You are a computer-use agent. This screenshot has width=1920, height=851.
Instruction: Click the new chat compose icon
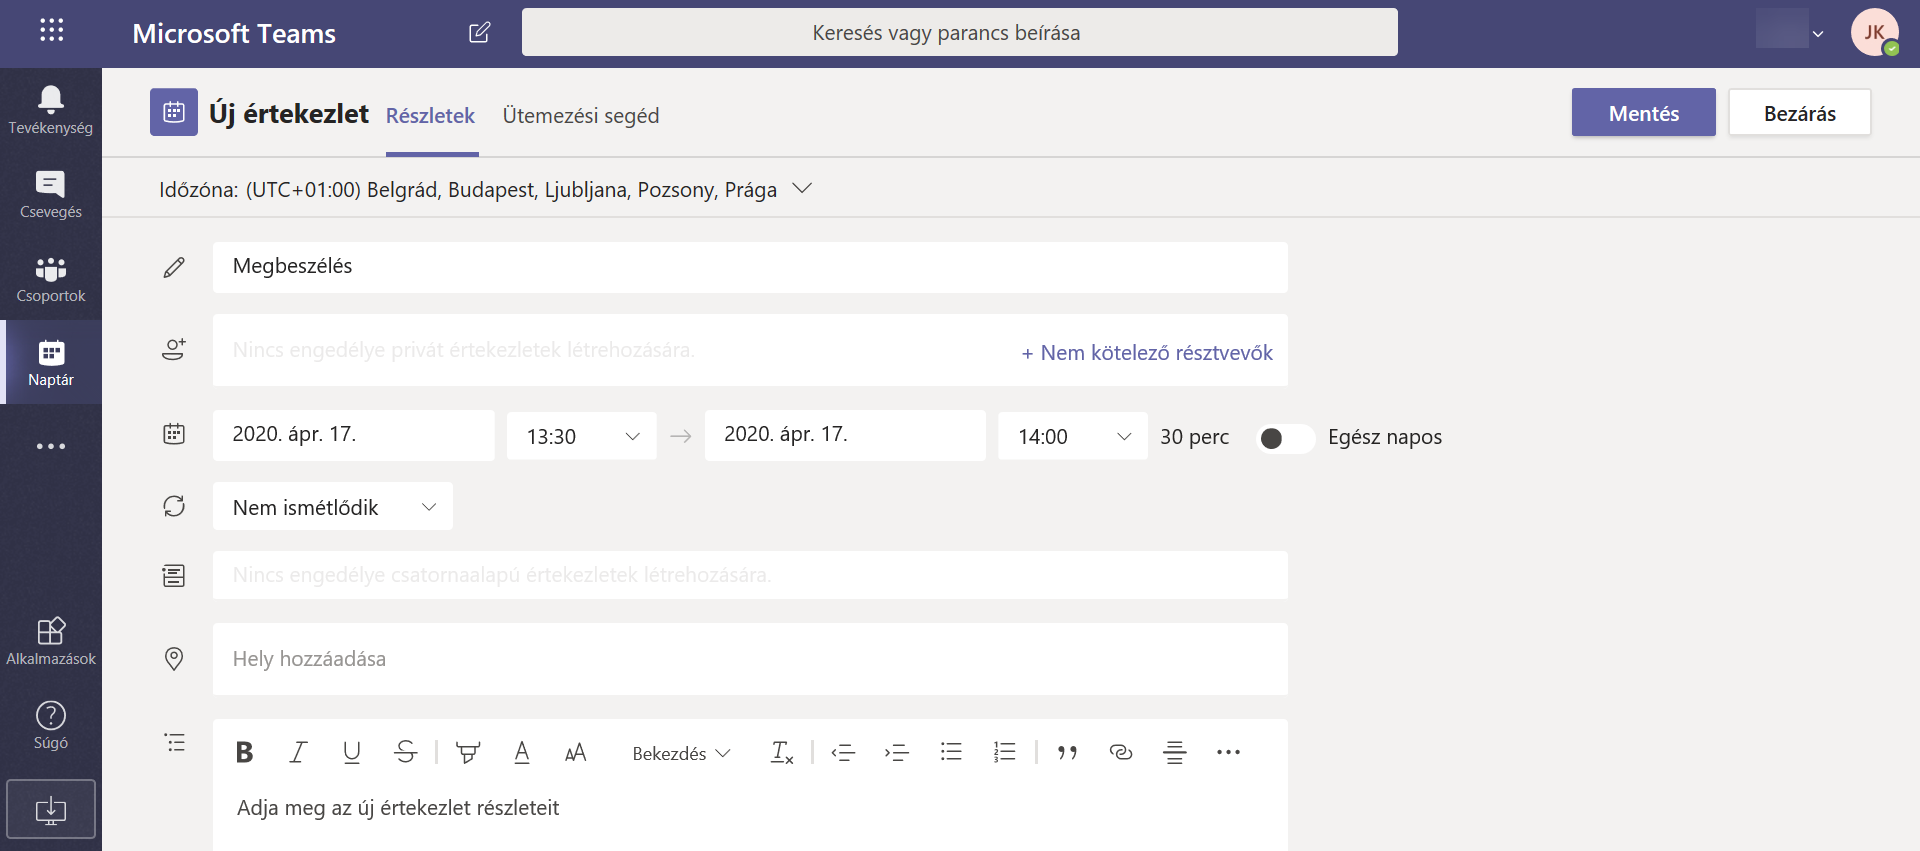(480, 33)
